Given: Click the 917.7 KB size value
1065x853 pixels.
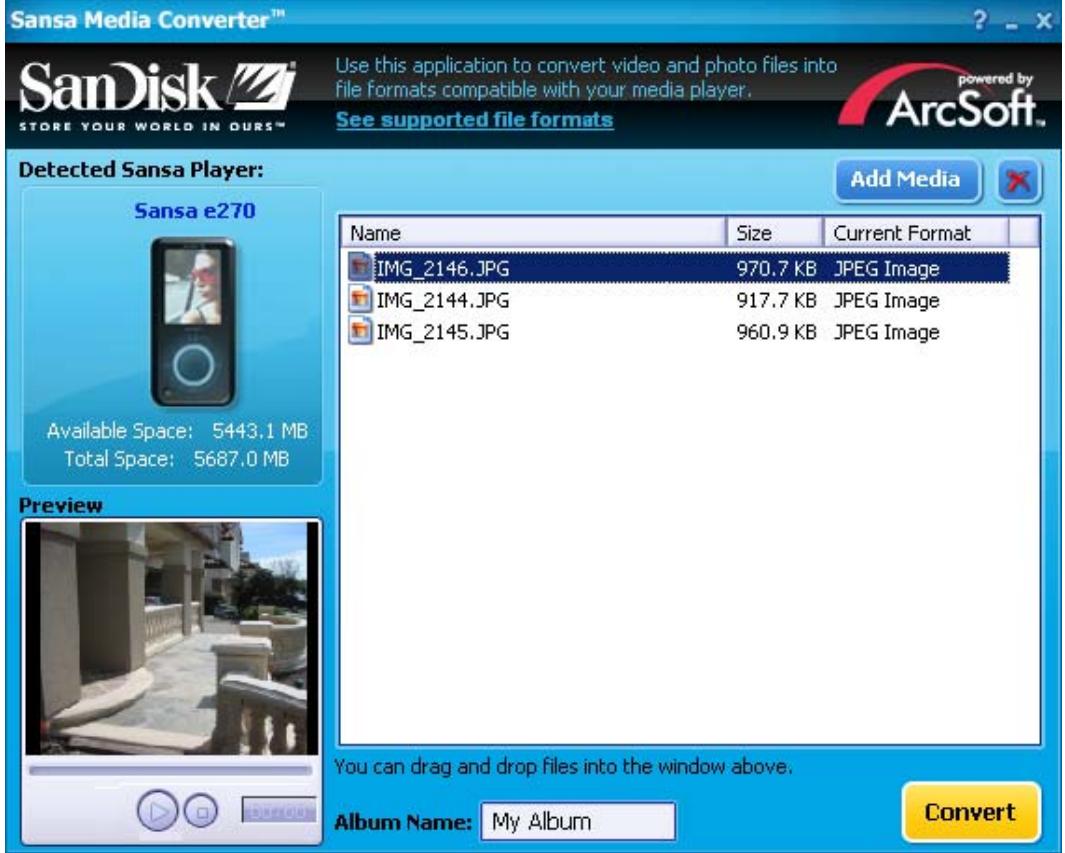Looking at the screenshot, I should tap(776, 300).
